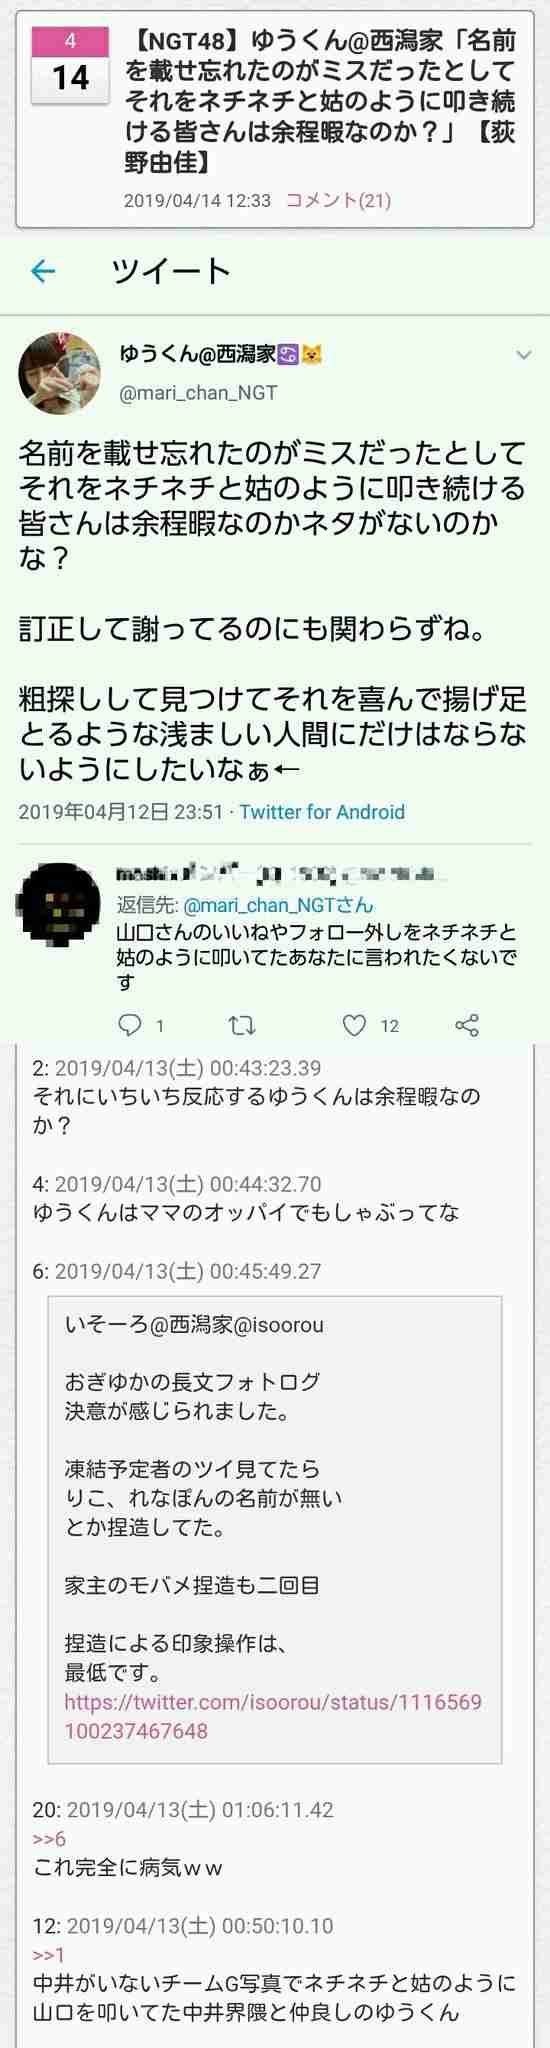Open the コメント(21) comments link
The image size is (550, 2048).
click(x=338, y=200)
